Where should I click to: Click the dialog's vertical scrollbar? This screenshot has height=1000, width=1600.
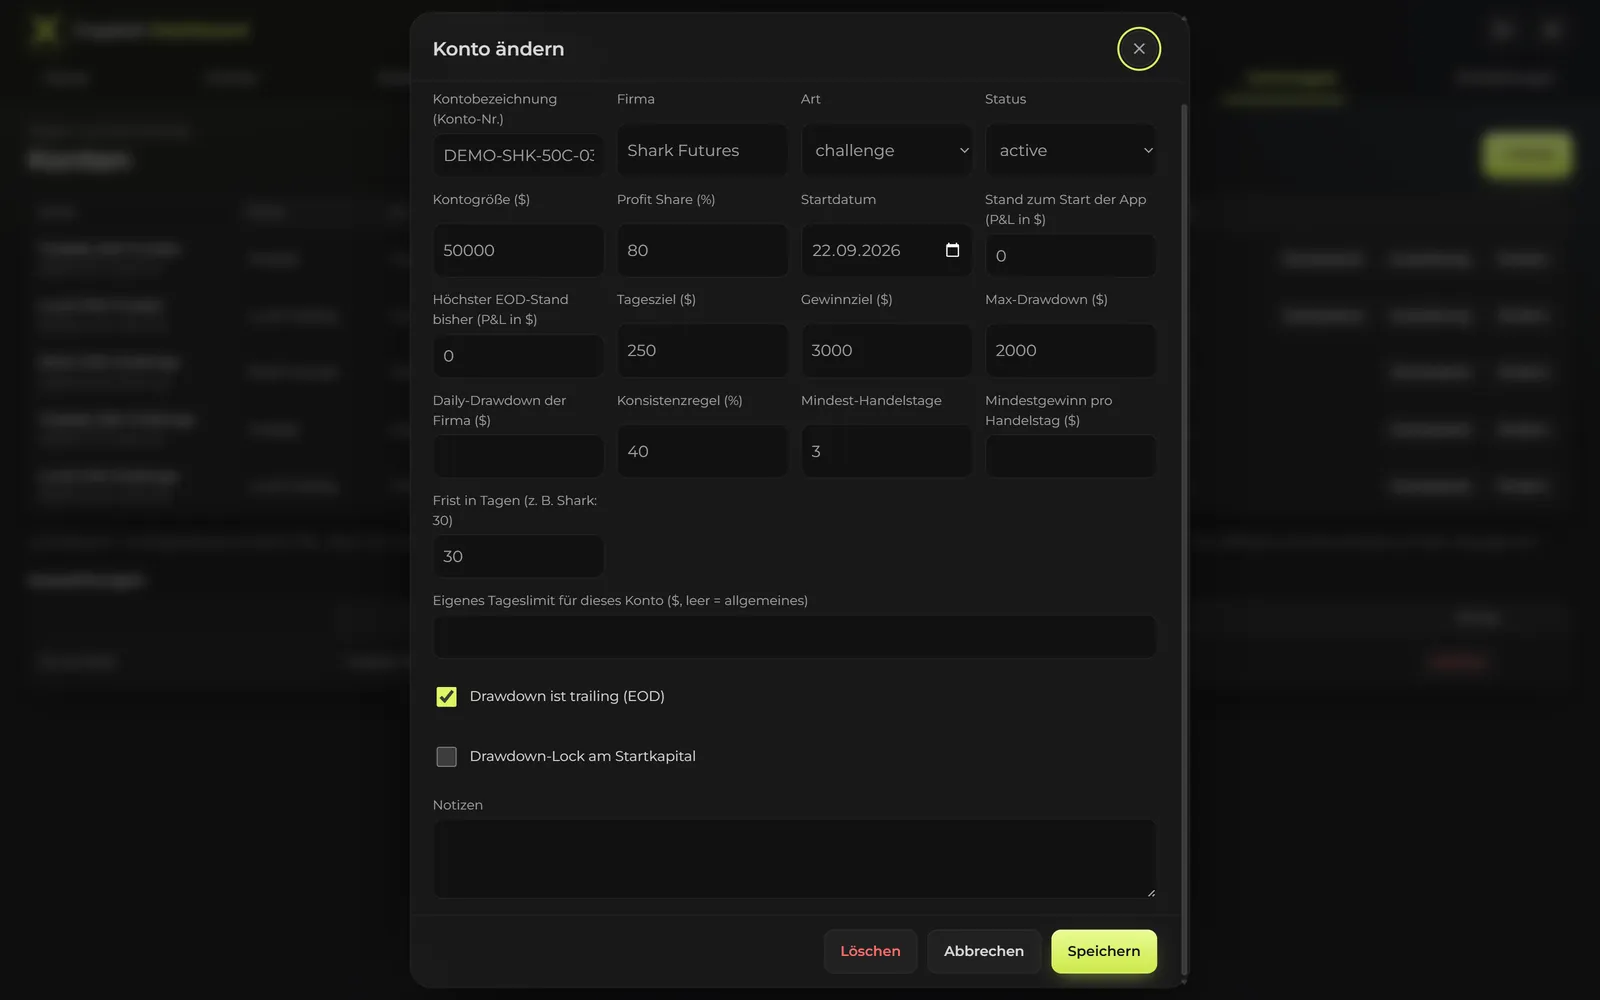1185,540
